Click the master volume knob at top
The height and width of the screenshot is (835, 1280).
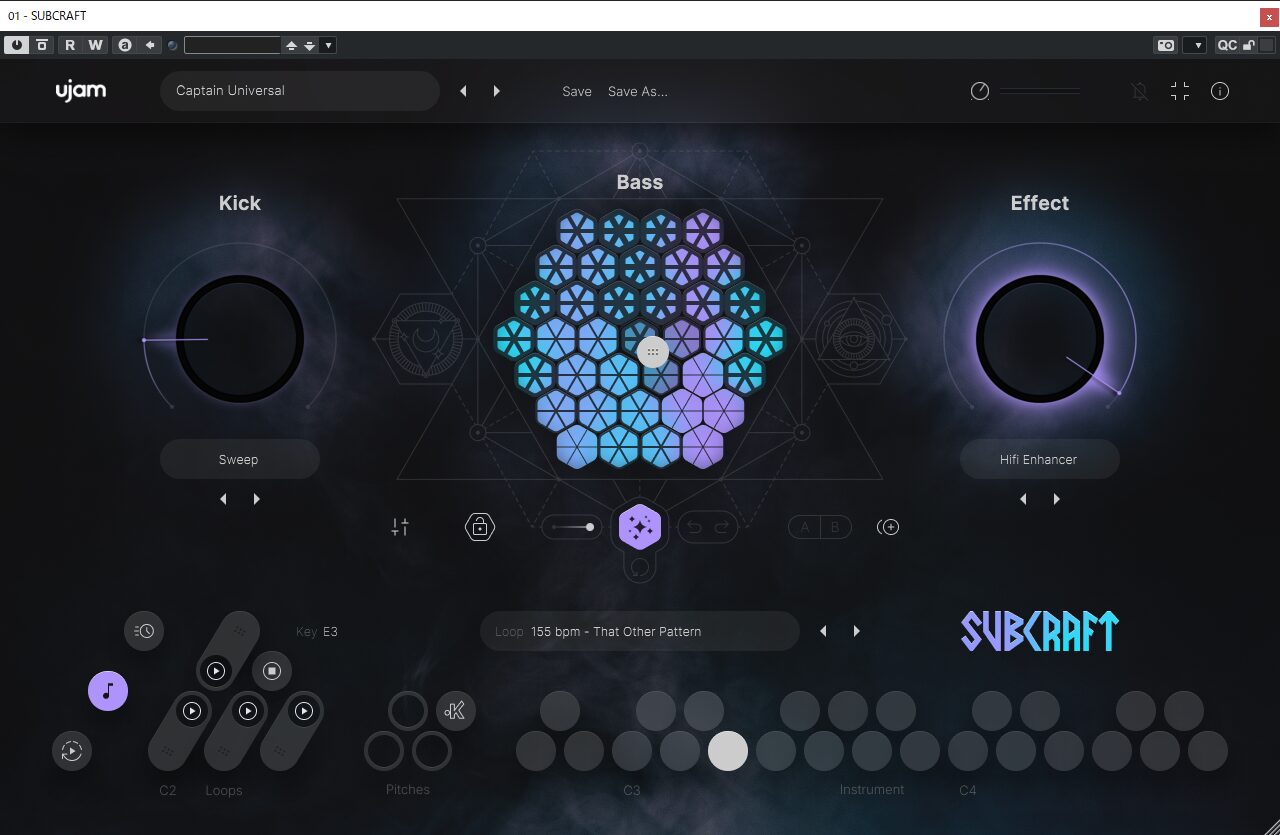(980, 91)
